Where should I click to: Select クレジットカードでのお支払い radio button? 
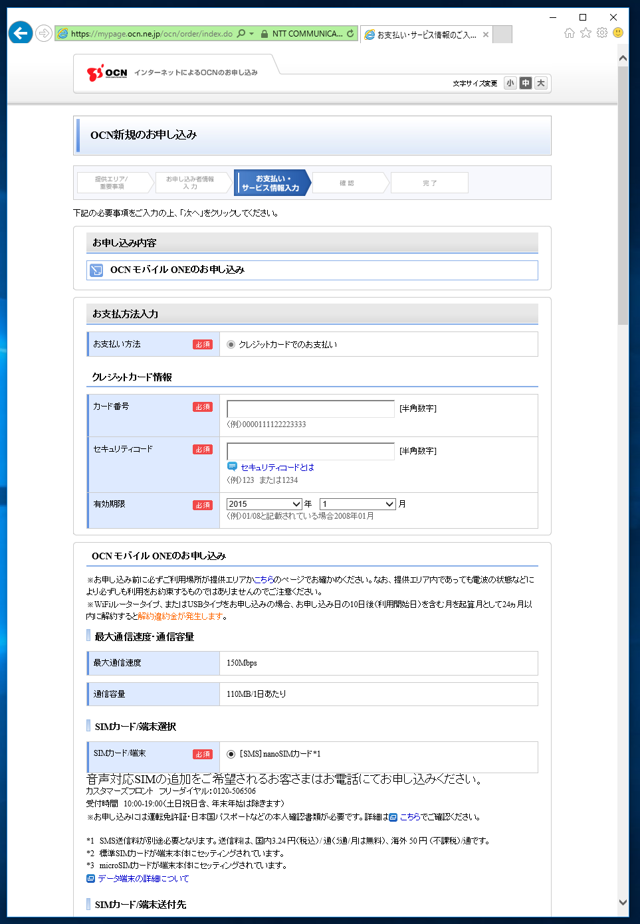point(231,345)
